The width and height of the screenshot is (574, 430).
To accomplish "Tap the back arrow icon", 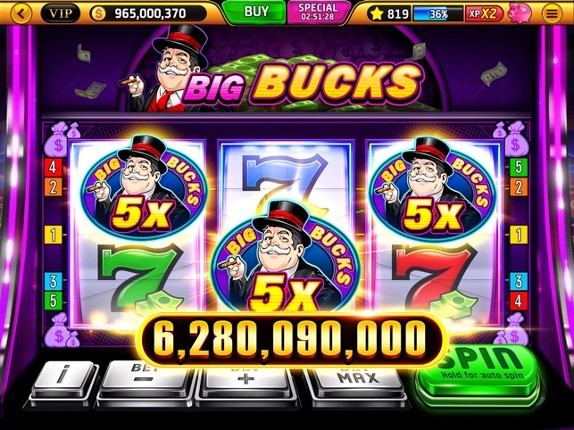I will (x=21, y=14).
